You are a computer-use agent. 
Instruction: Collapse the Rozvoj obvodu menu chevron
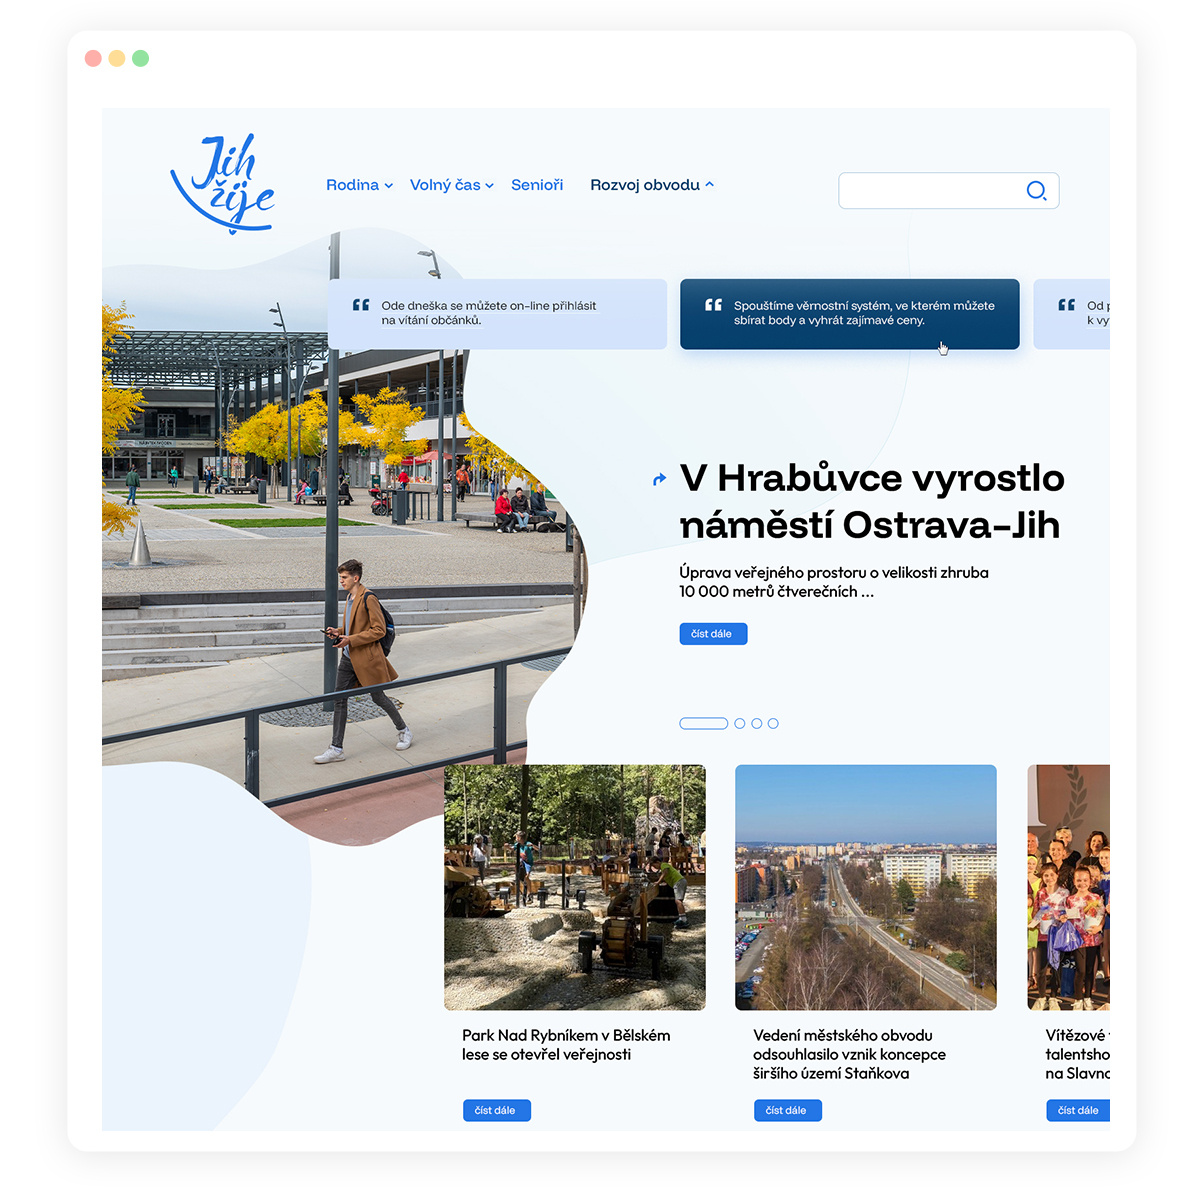click(710, 184)
